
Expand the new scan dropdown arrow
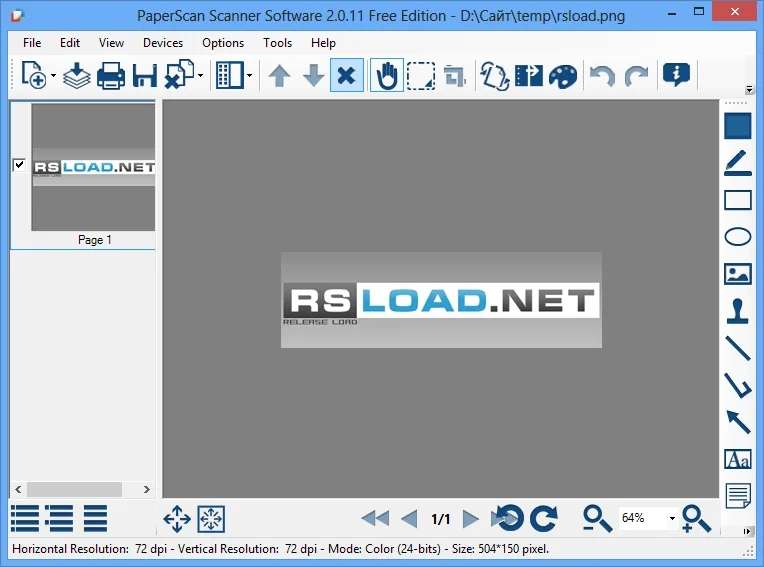pyautogui.click(x=54, y=76)
